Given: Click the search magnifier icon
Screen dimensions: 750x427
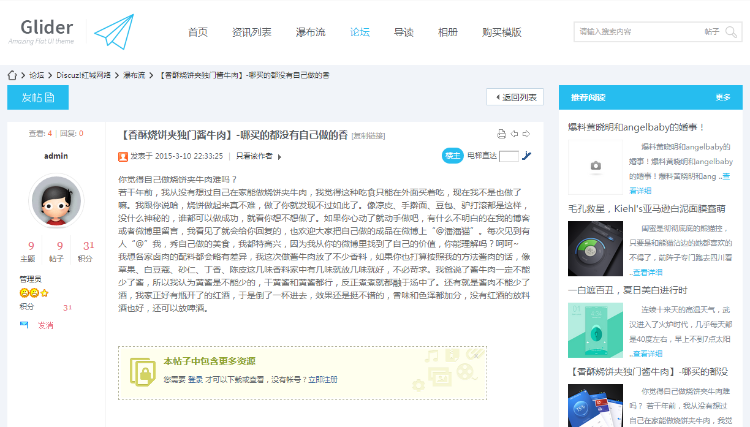Looking at the screenshot, I should [x=731, y=32].
